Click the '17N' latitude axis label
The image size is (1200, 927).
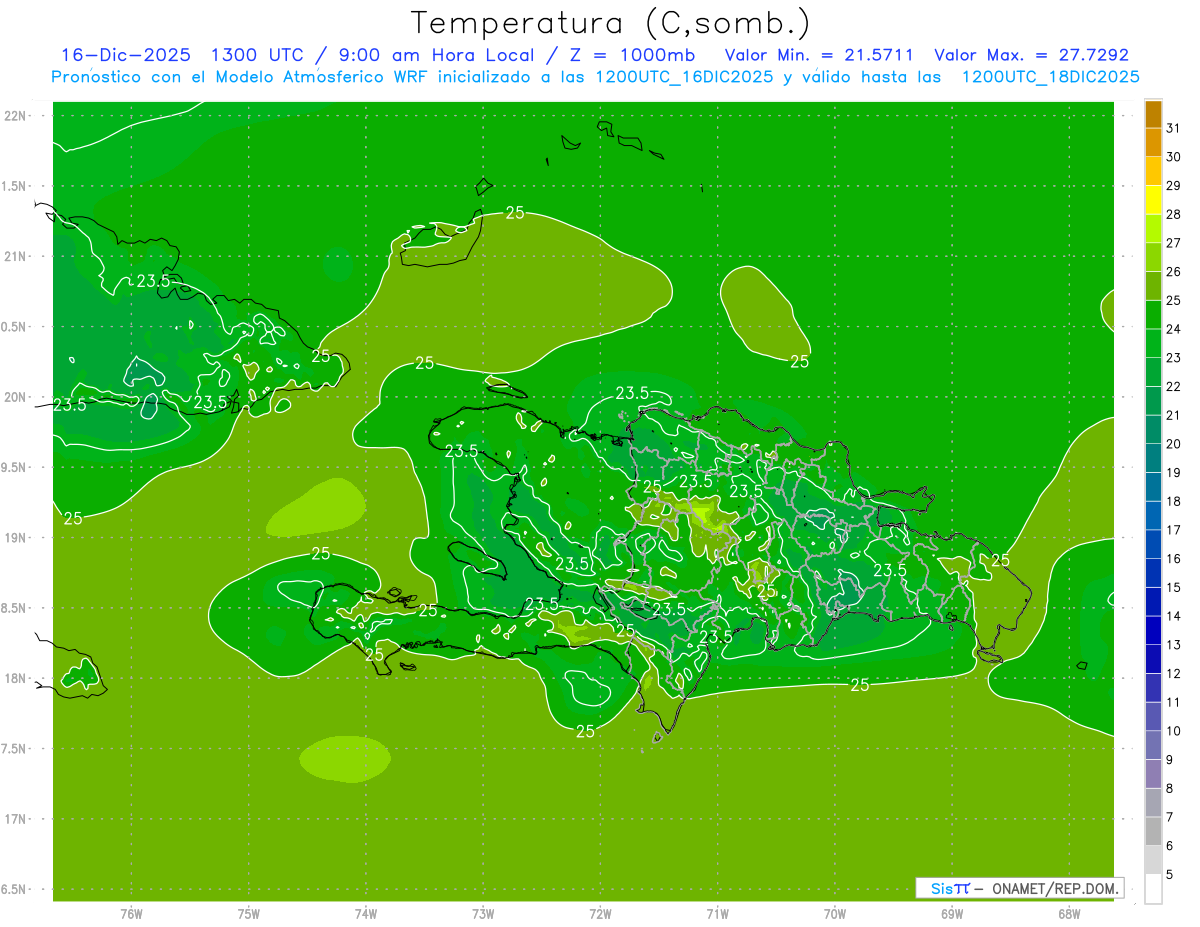16,819
